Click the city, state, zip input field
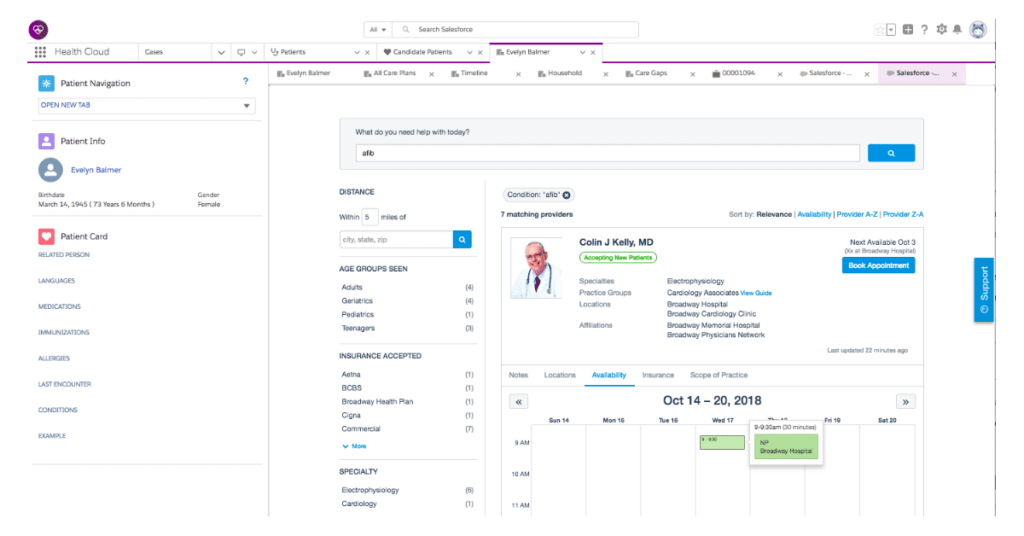This screenshot has height=536, width=1024. pyautogui.click(x=396, y=240)
